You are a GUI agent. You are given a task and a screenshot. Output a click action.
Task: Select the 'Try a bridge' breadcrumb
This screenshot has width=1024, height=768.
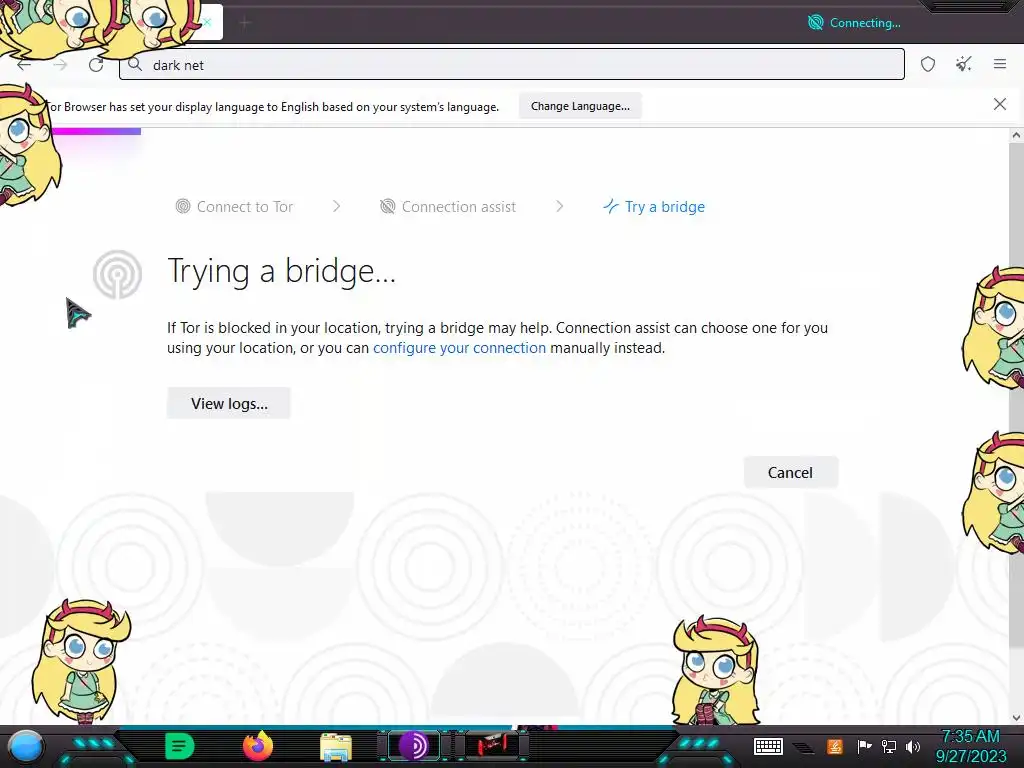pyautogui.click(x=654, y=206)
